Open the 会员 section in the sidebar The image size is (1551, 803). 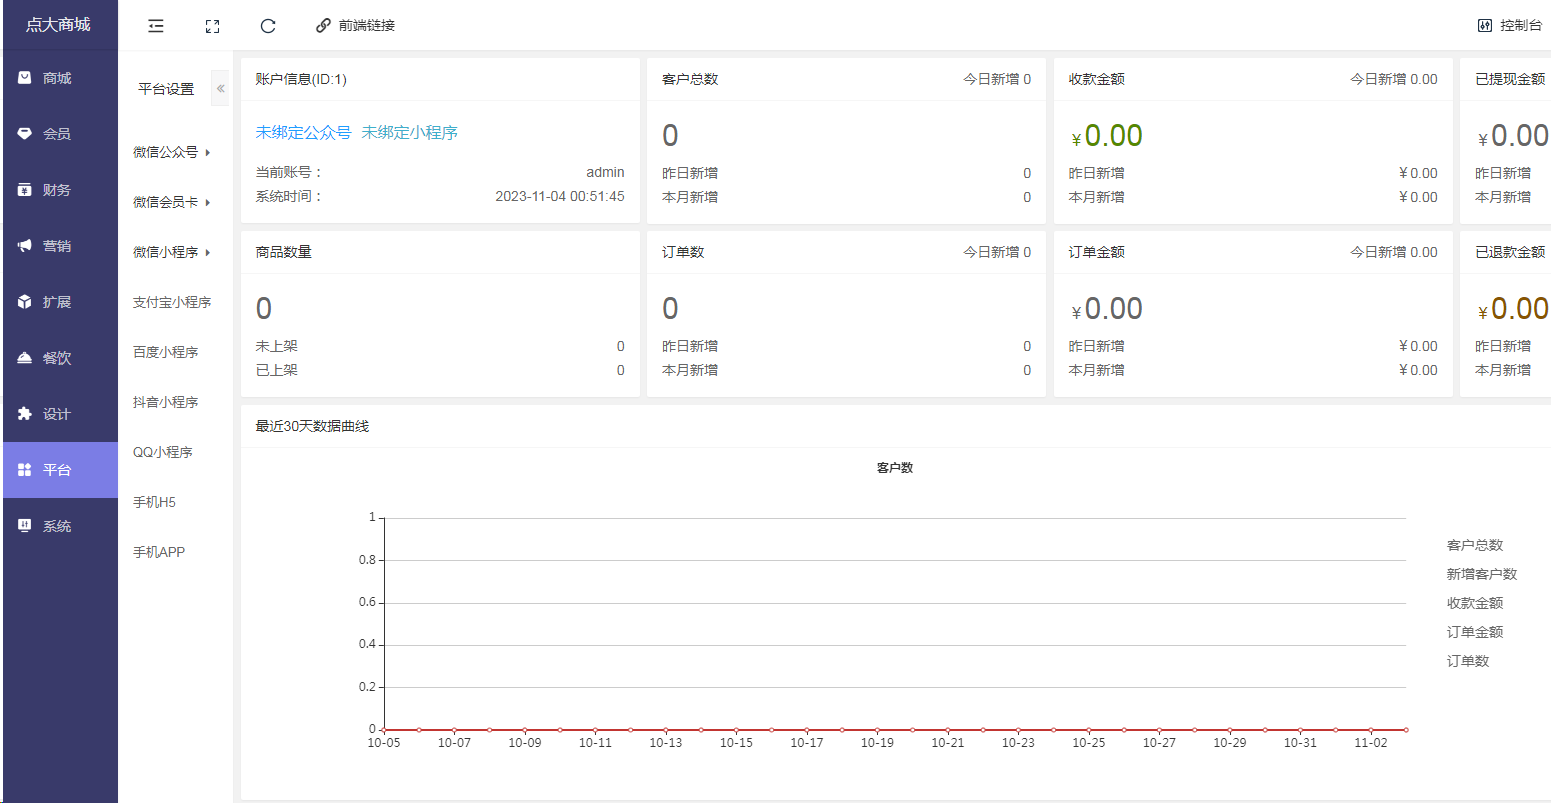coord(60,133)
